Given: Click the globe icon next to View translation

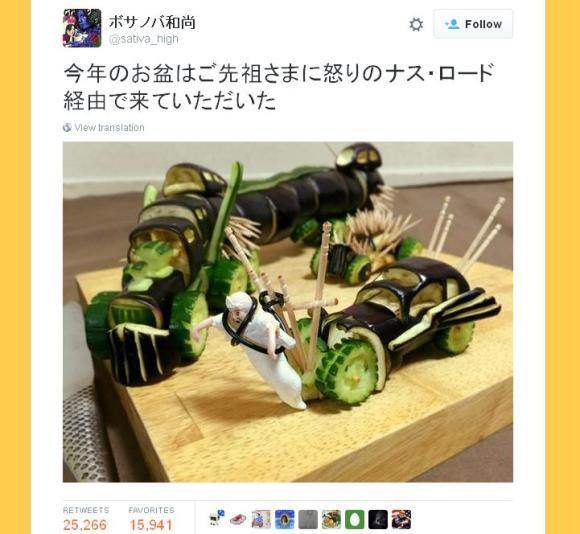Looking at the screenshot, I should tap(67, 128).
